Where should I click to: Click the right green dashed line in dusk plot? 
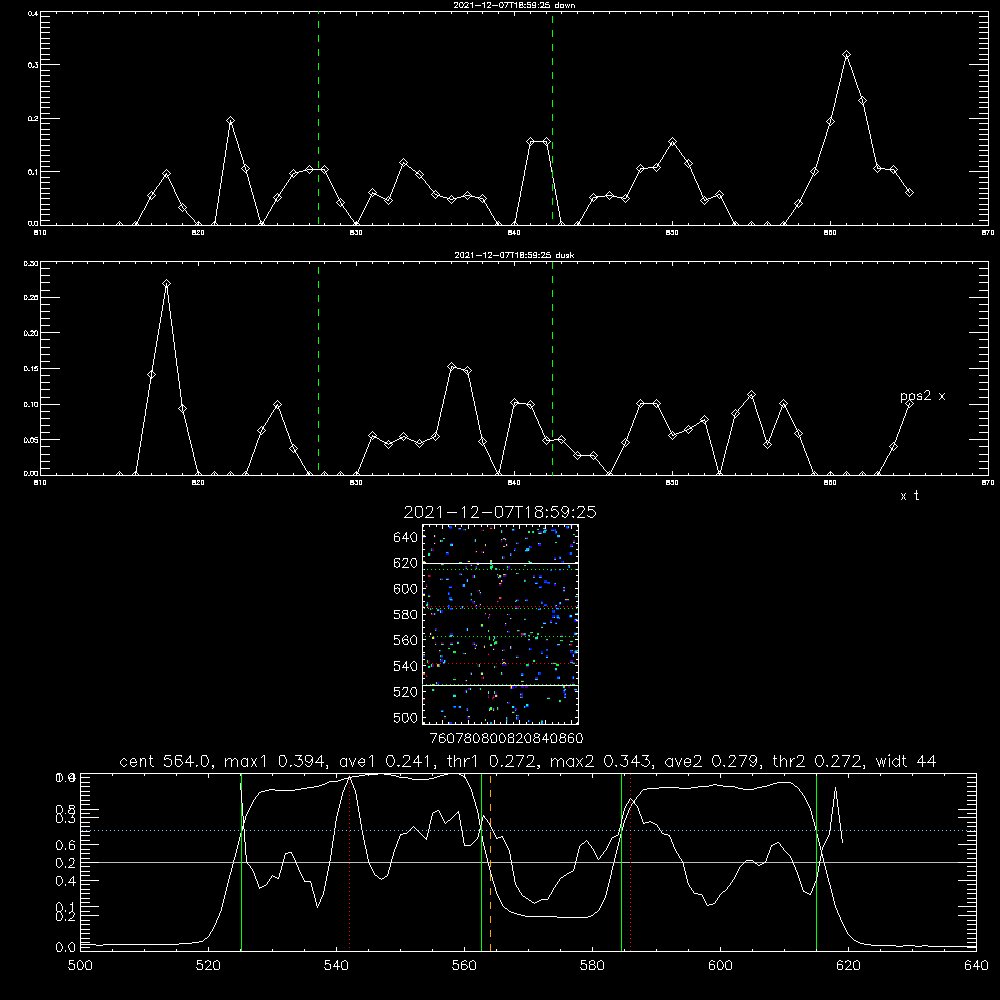point(552,369)
